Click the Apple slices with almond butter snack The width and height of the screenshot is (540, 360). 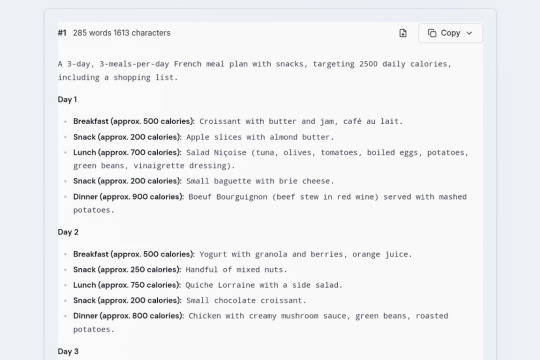coord(204,137)
